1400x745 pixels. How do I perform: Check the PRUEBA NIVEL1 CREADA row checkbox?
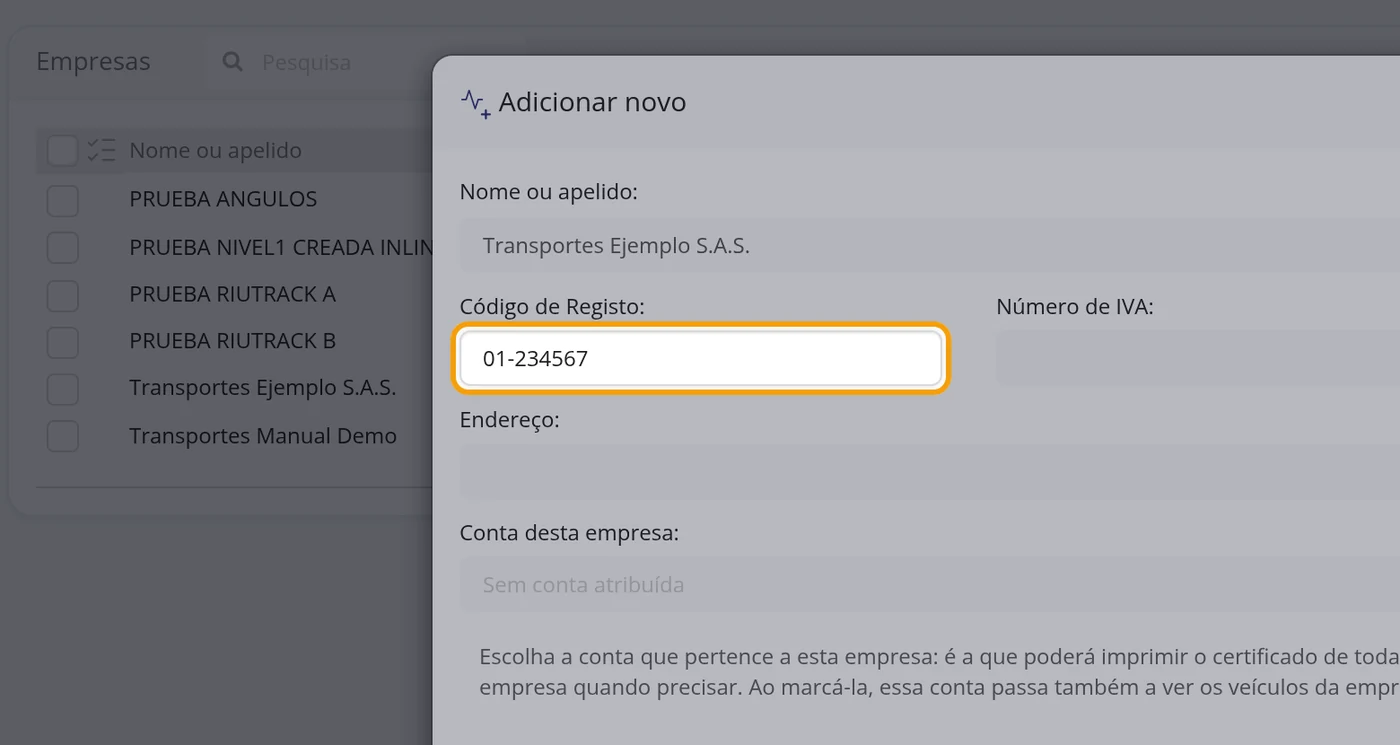63,247
